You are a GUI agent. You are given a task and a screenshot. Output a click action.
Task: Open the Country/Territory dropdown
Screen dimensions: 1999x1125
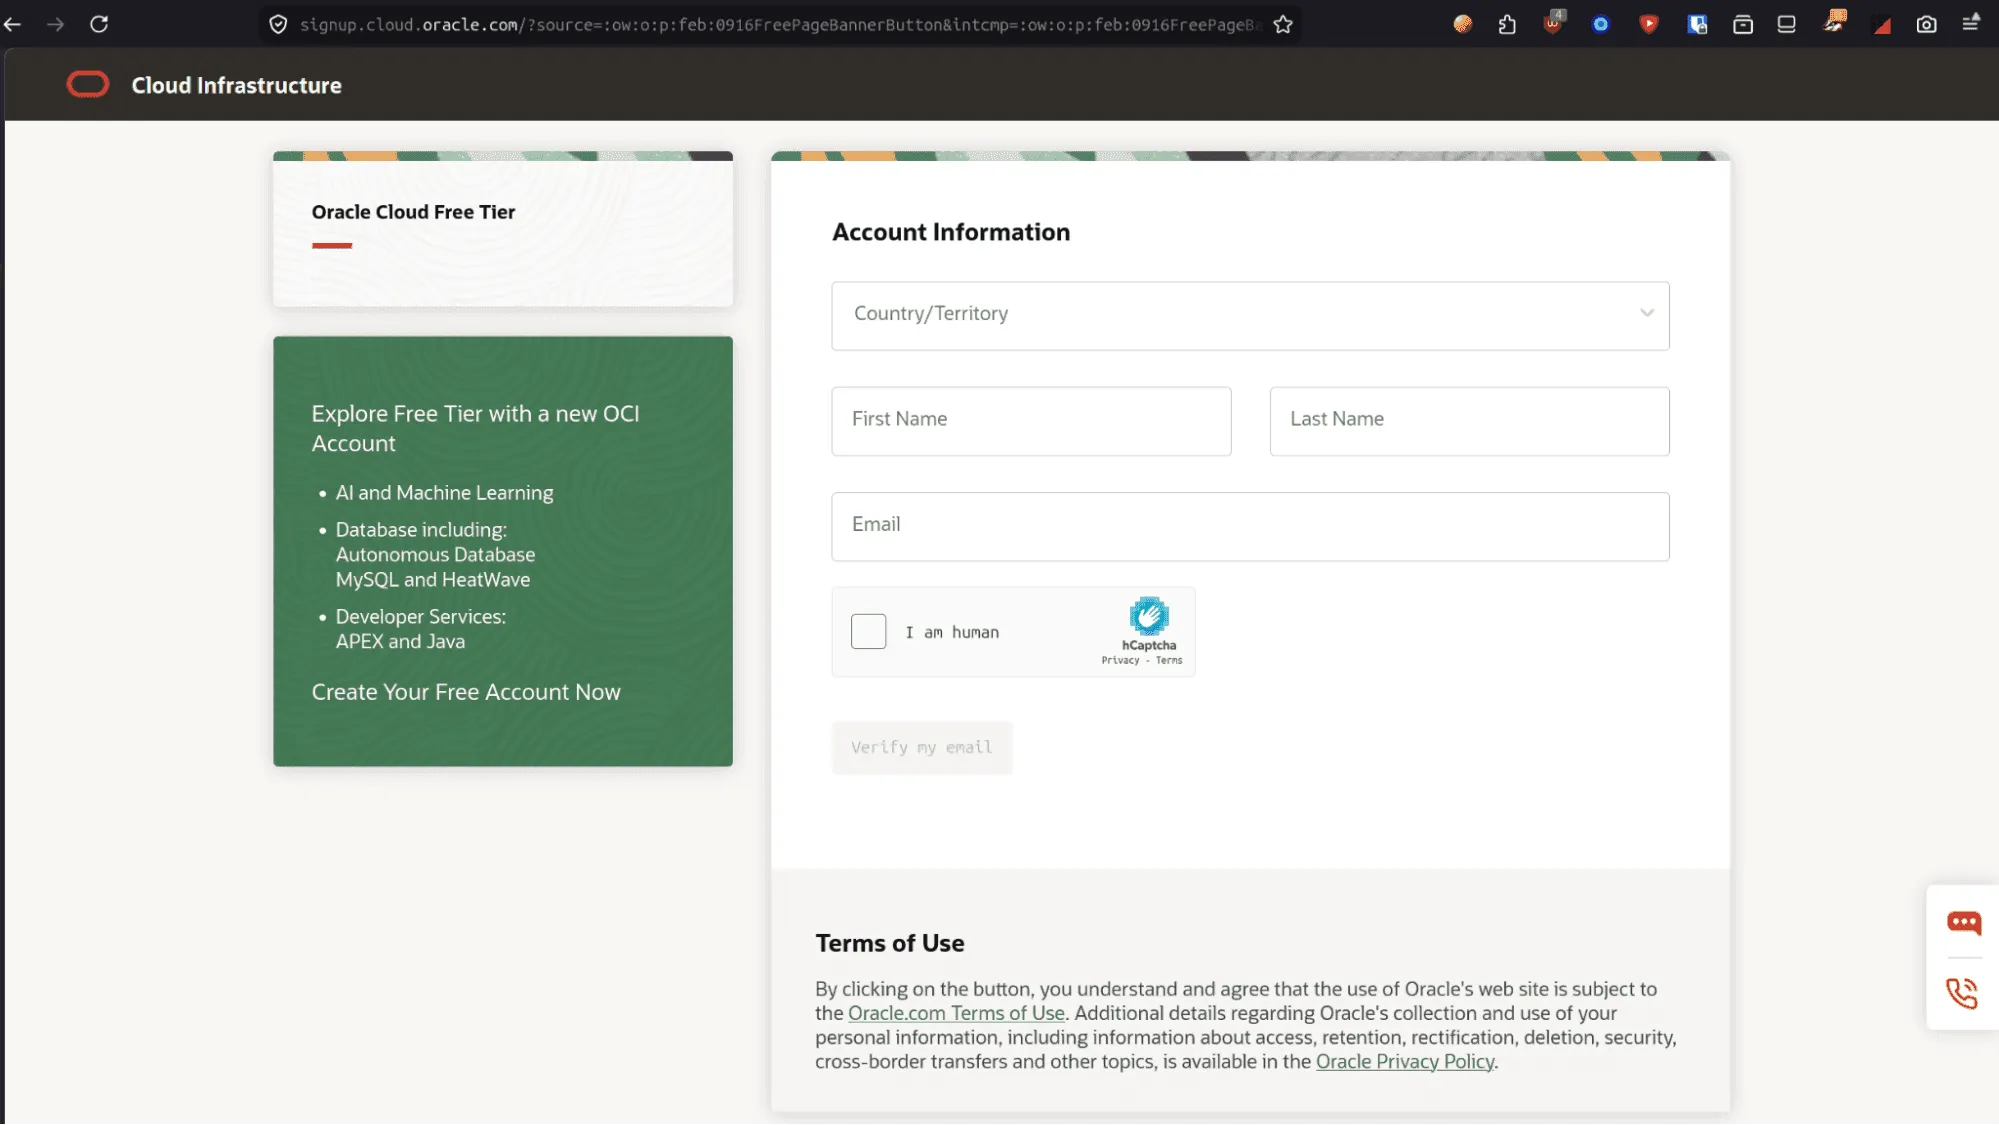[1250, 316]
